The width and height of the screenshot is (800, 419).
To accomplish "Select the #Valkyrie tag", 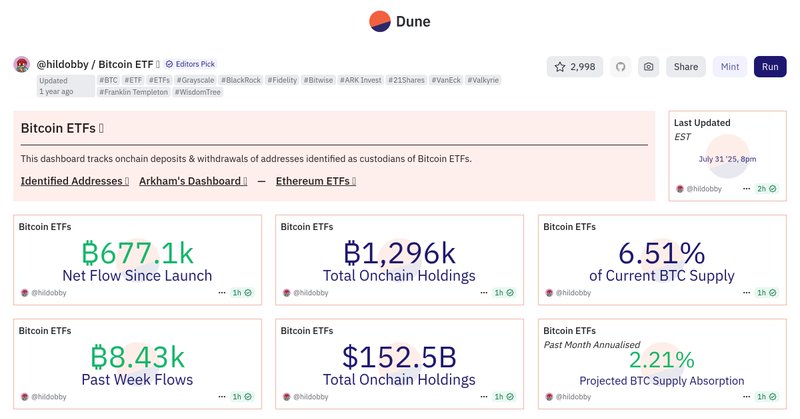I will click(483, 80).
